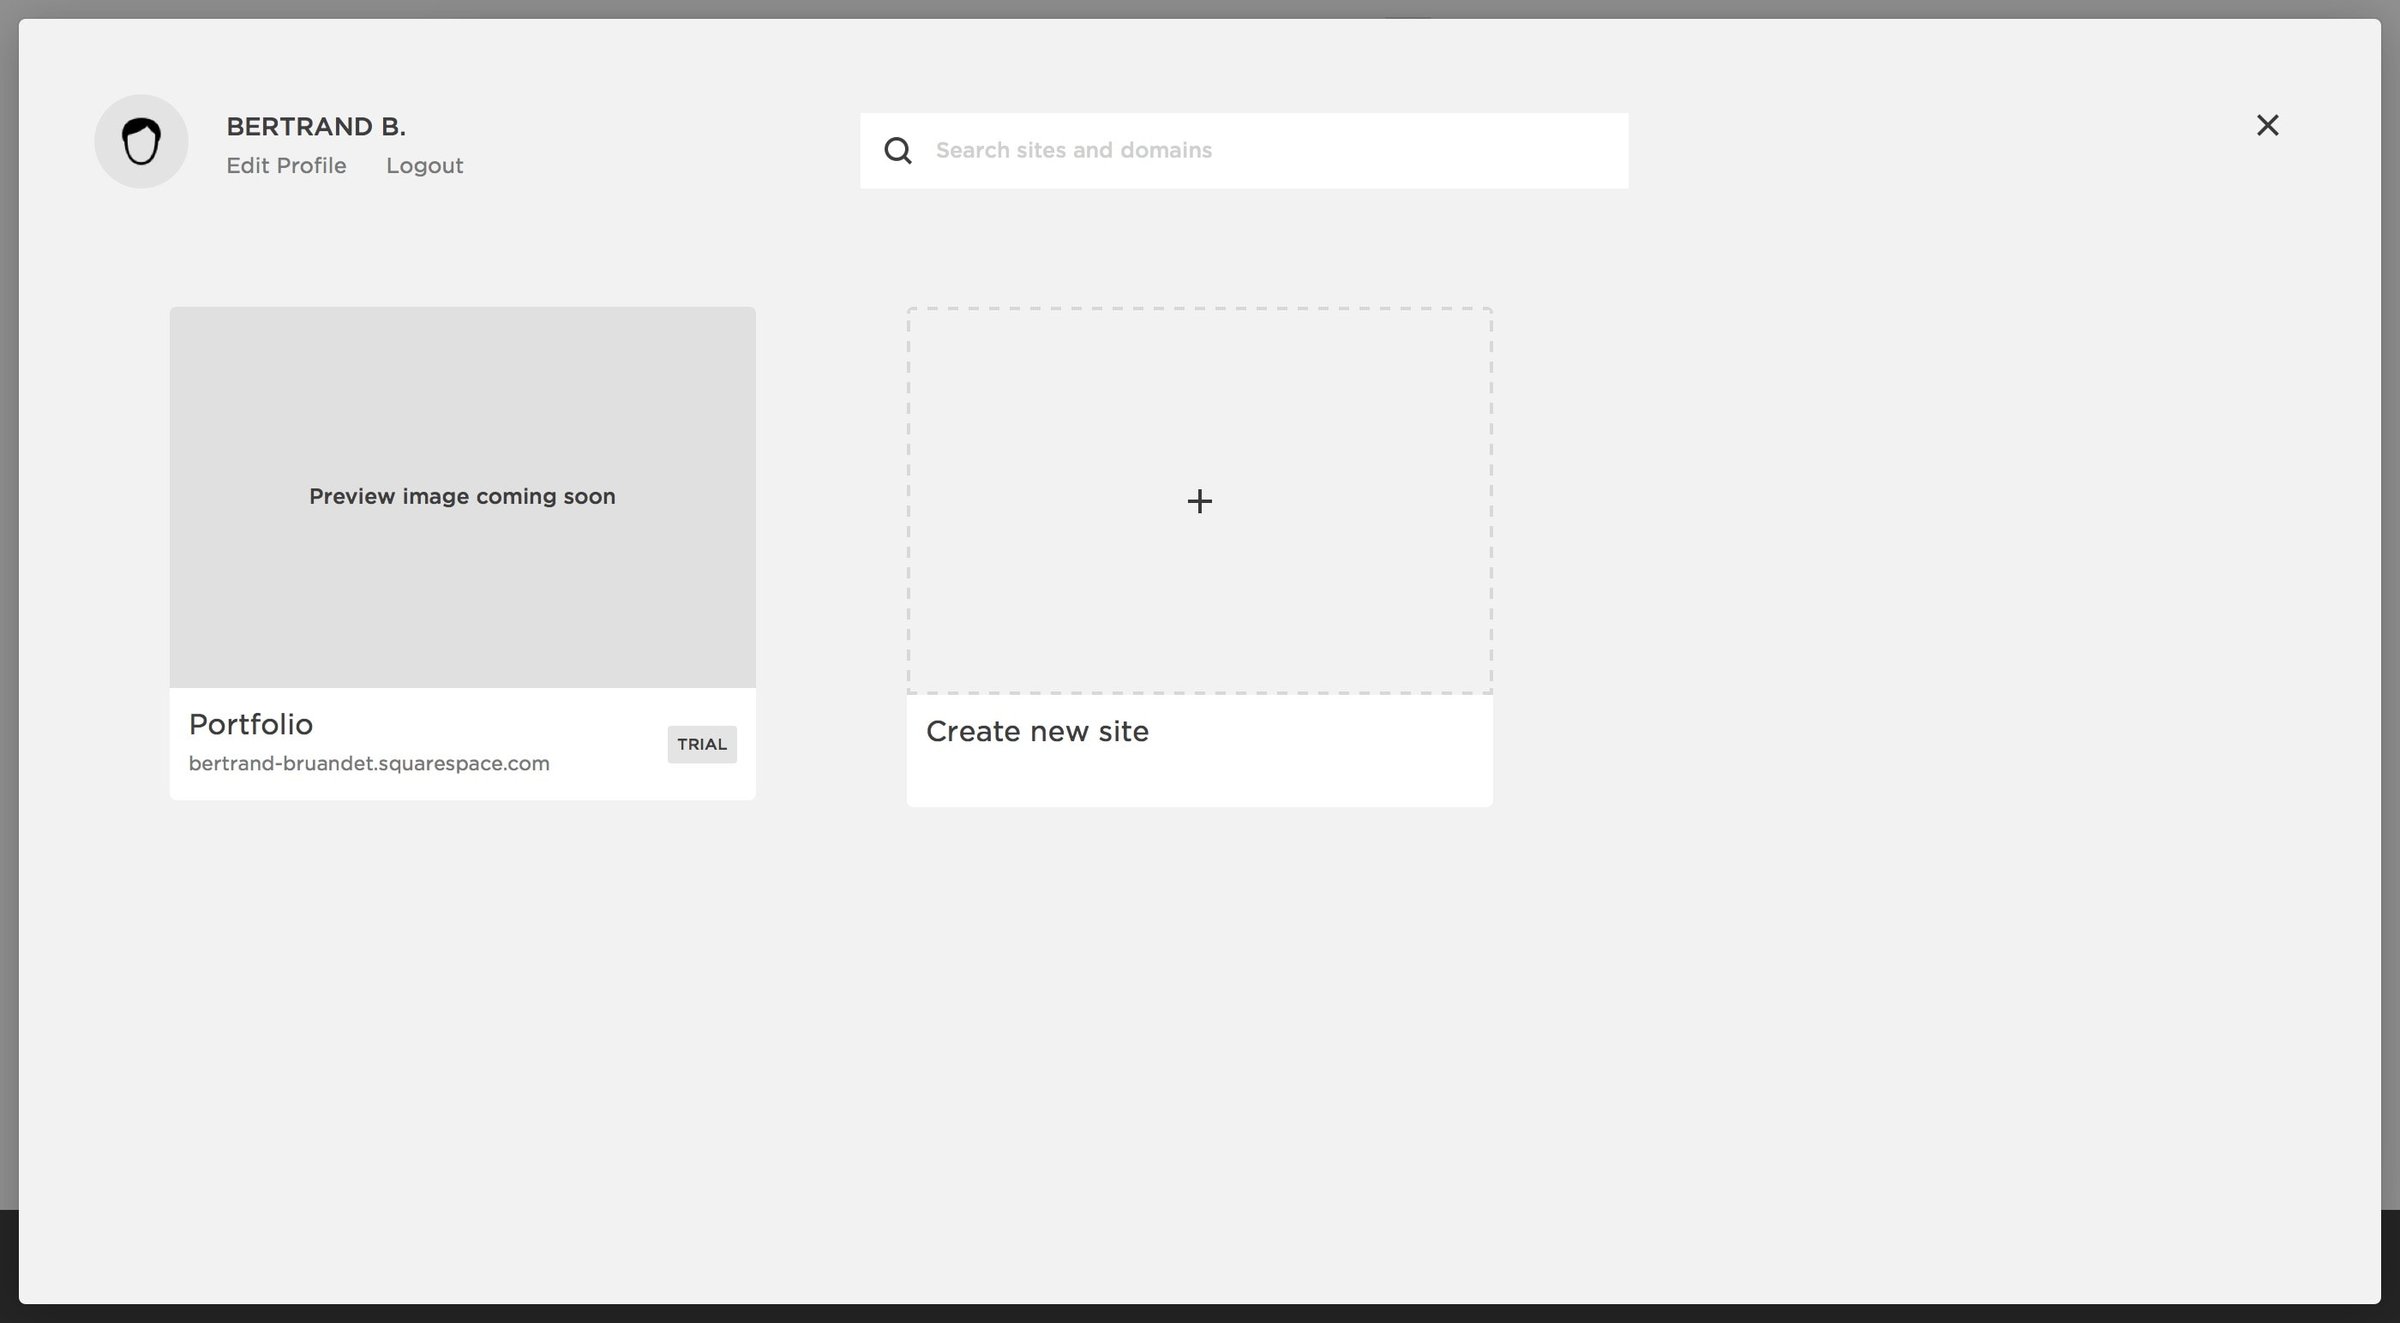Focus the Search sites and domains field

[x=1244, y=150]
